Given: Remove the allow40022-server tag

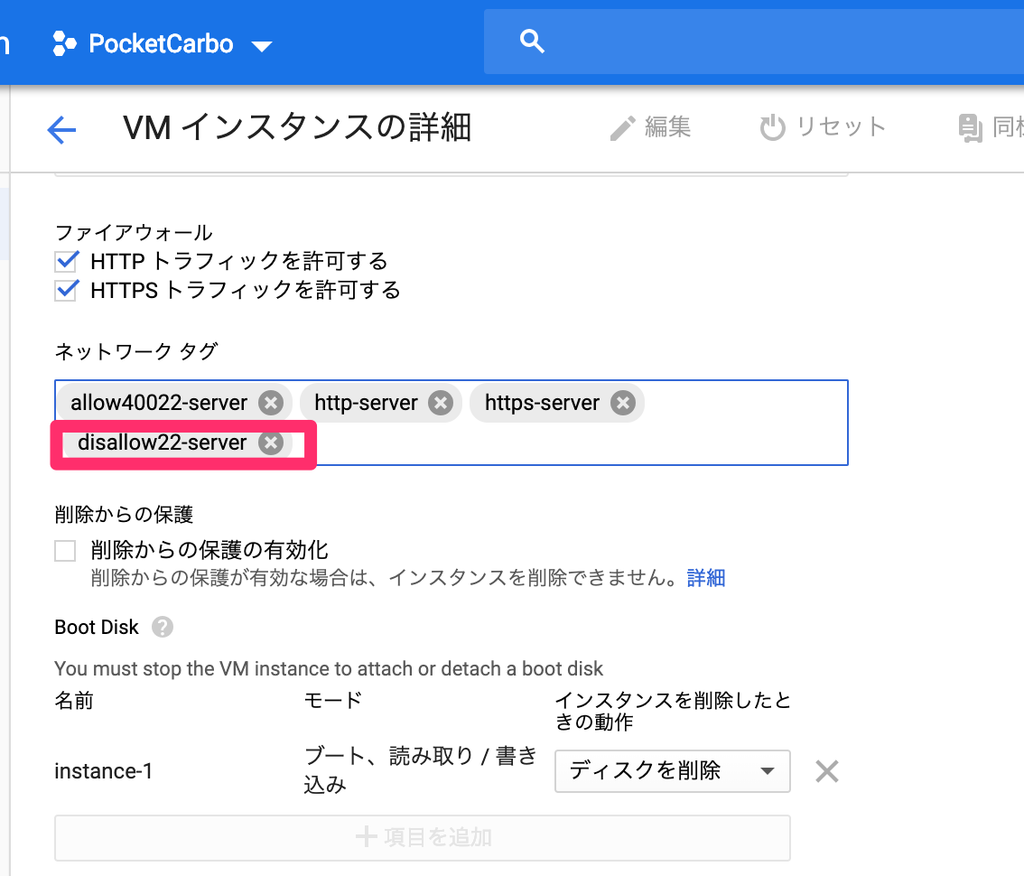Looking at the screenshot, I should (270, 403).
